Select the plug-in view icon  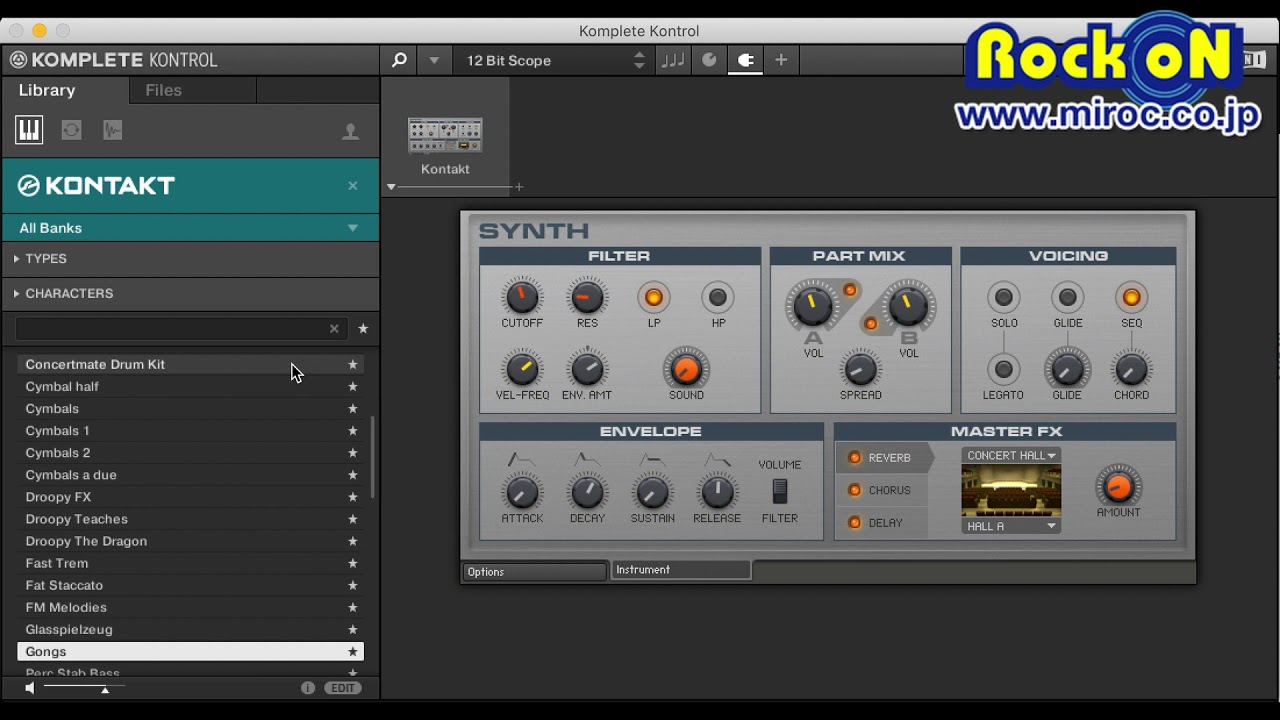(x=745, y=60)
